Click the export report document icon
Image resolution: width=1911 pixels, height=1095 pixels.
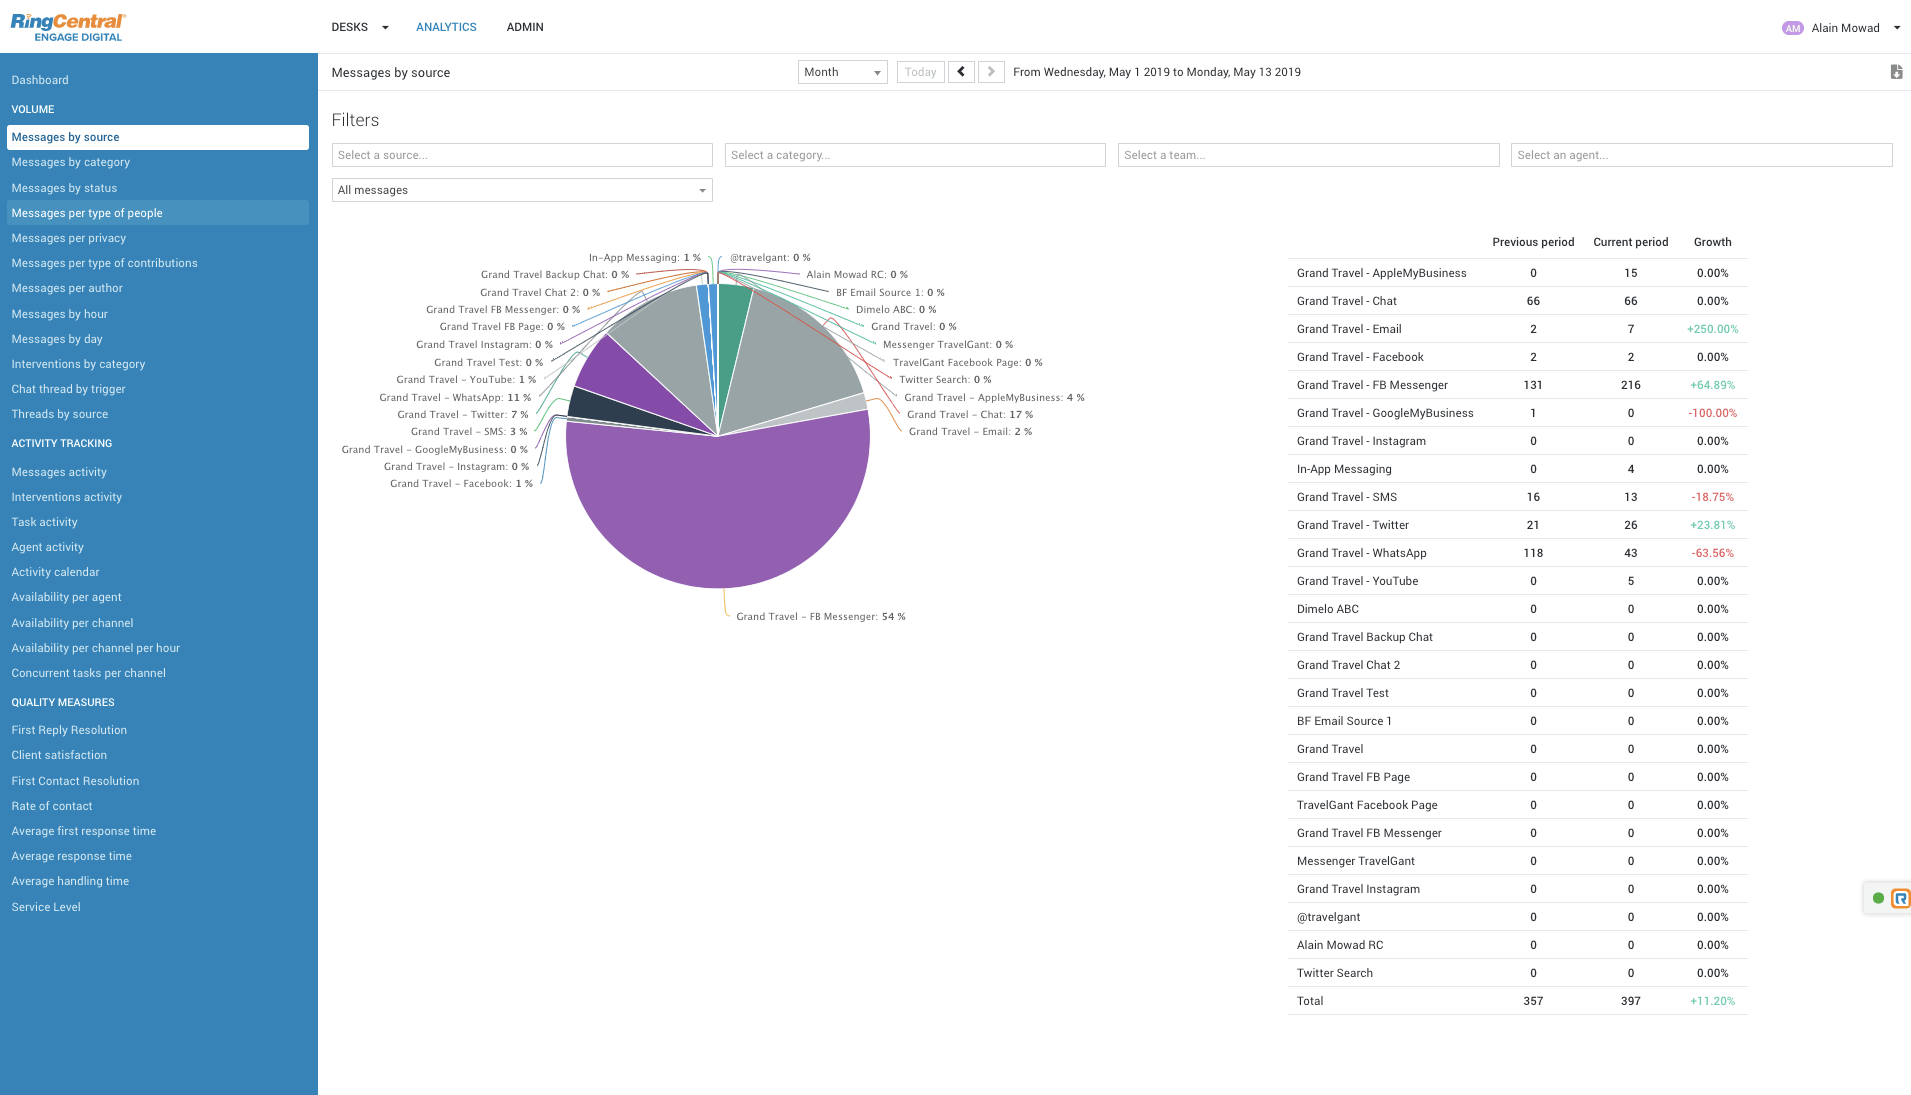[x=1895, y=72]
